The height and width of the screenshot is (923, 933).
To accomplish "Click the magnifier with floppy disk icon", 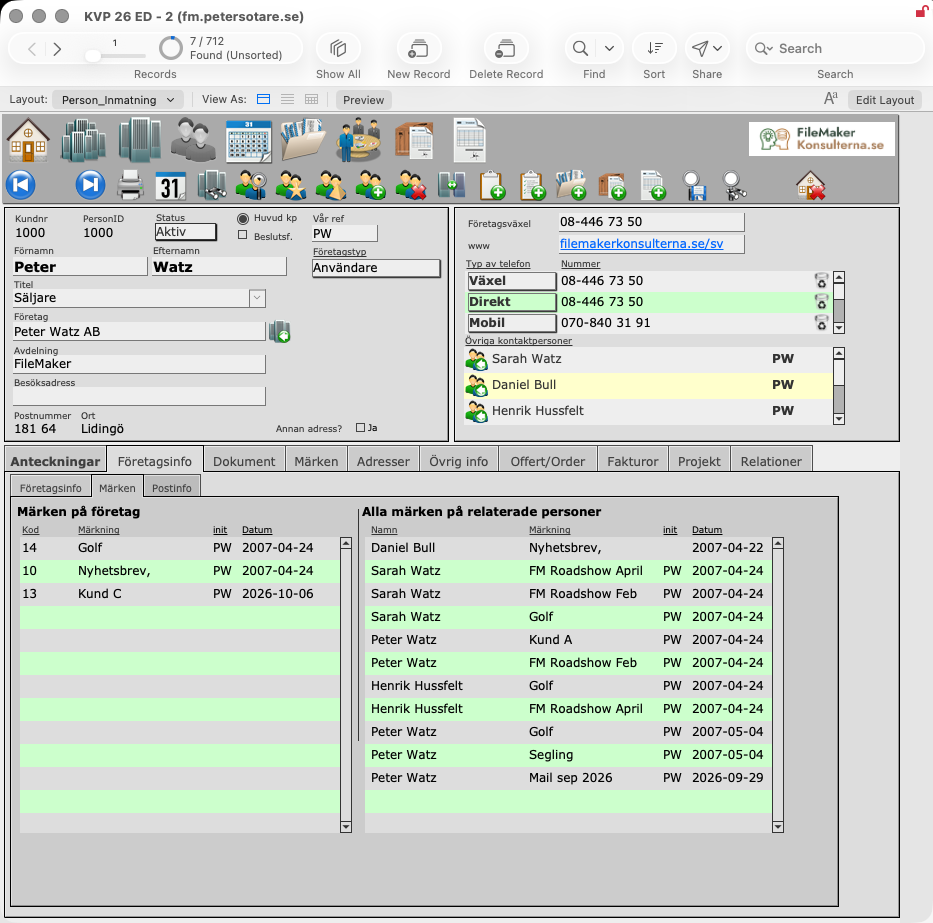I will pyautogui.click(x=694, y=186).
